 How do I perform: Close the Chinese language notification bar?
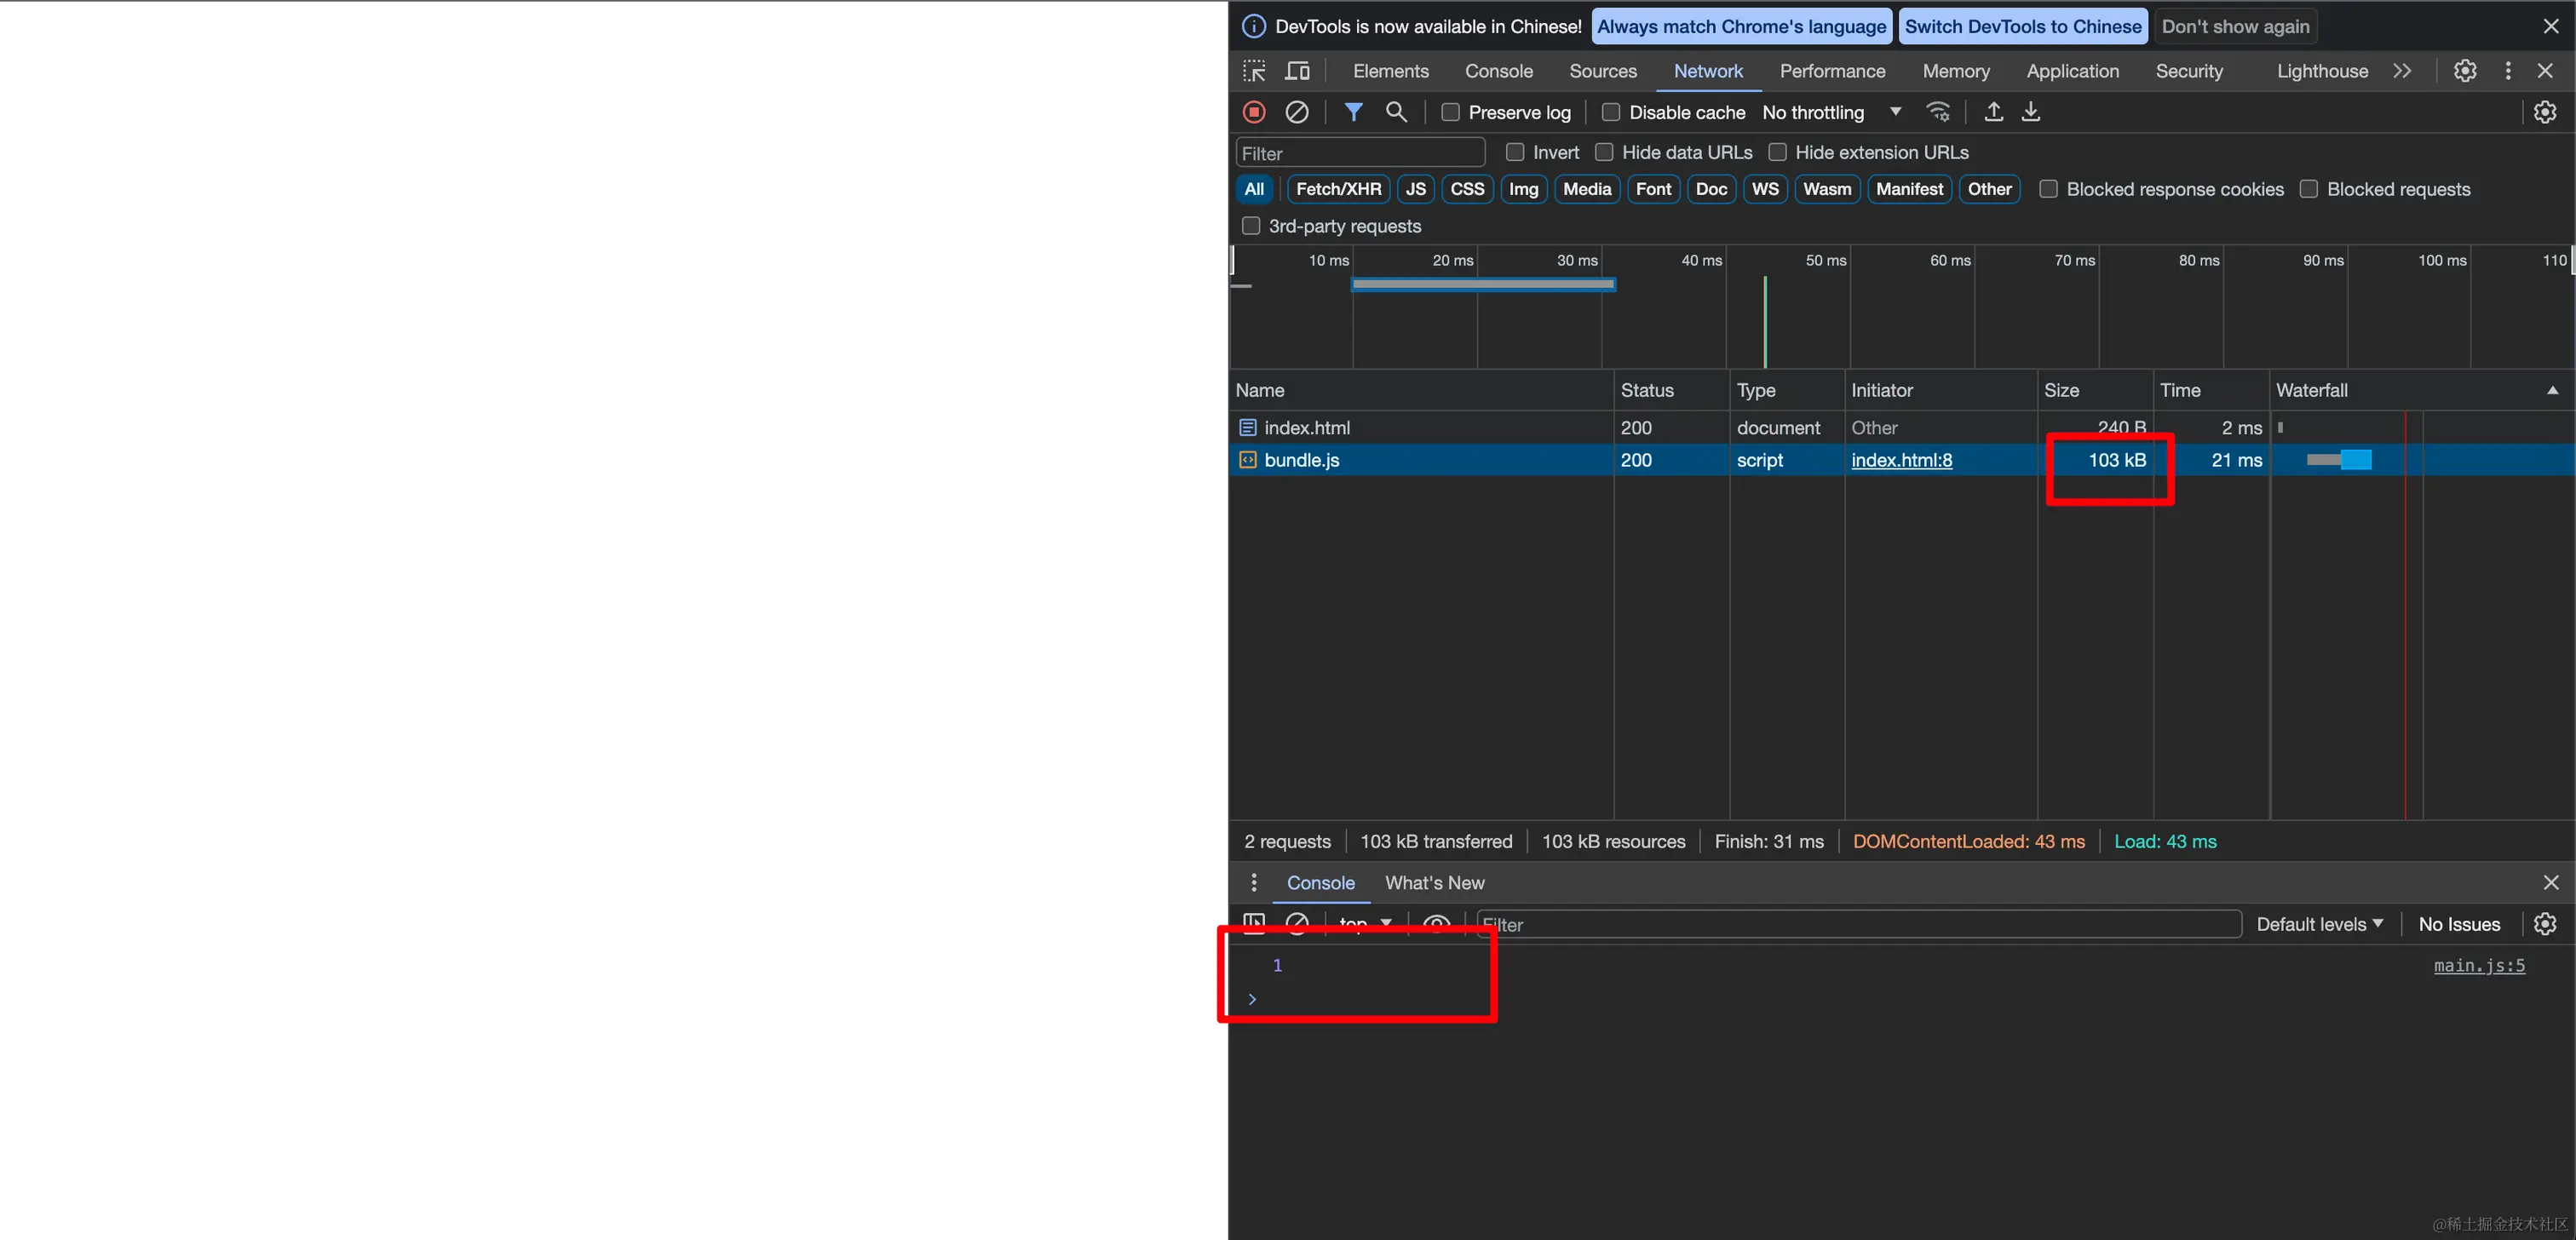tap(2551, 27)
